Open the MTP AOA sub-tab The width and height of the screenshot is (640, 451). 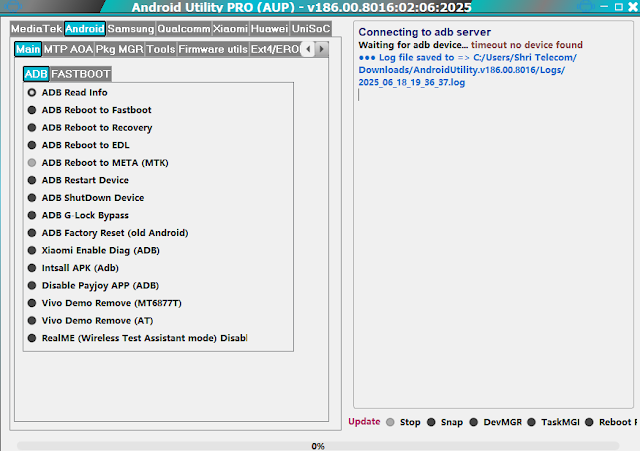[69, 49]
